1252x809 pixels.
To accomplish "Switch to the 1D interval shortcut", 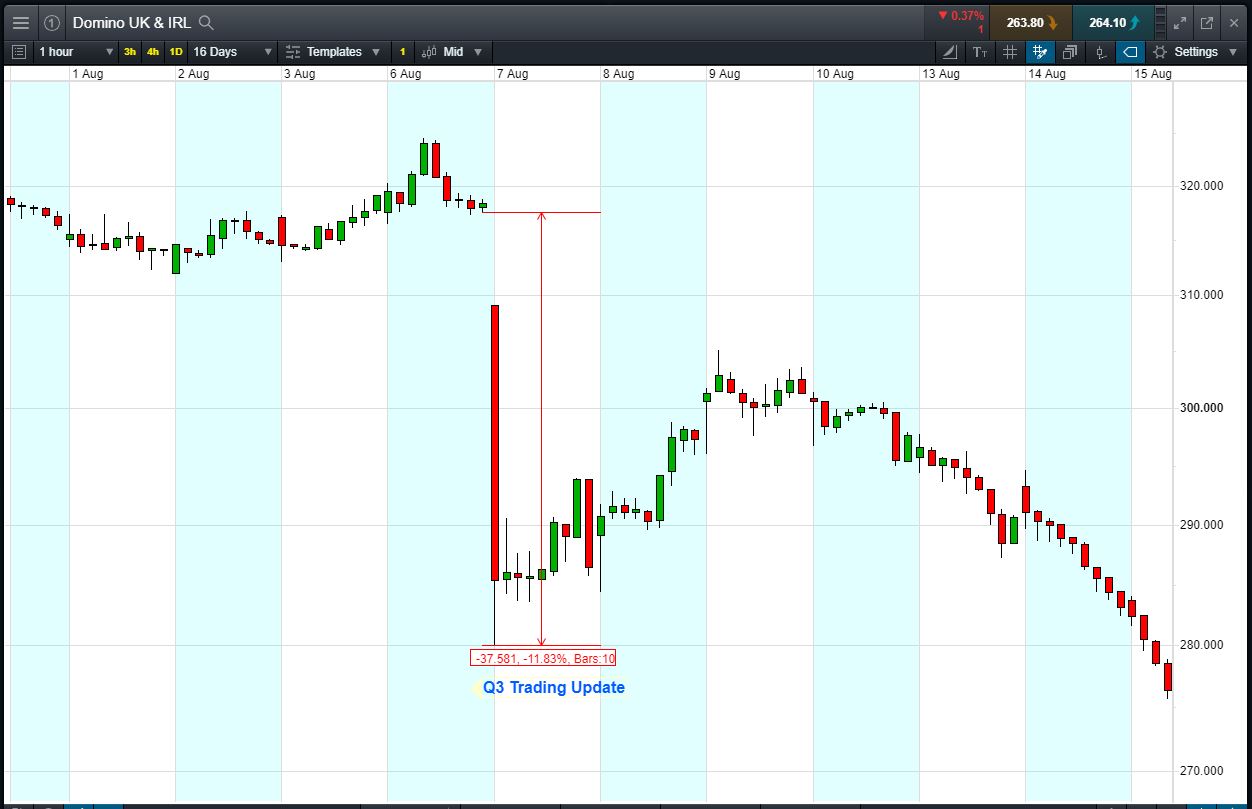I will 176,52.
